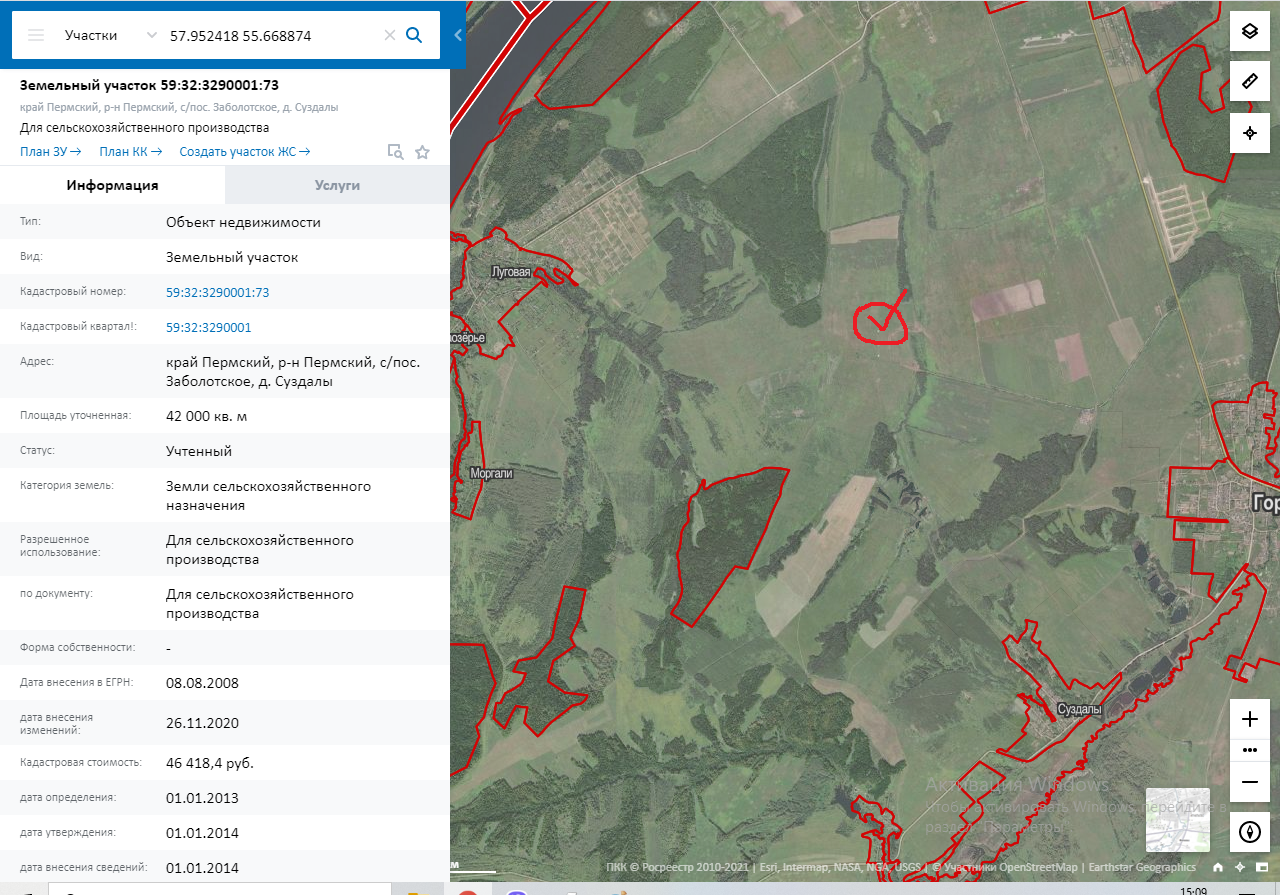Click the EGRN entry date 08.08.2008

click(x=202, y=683)
